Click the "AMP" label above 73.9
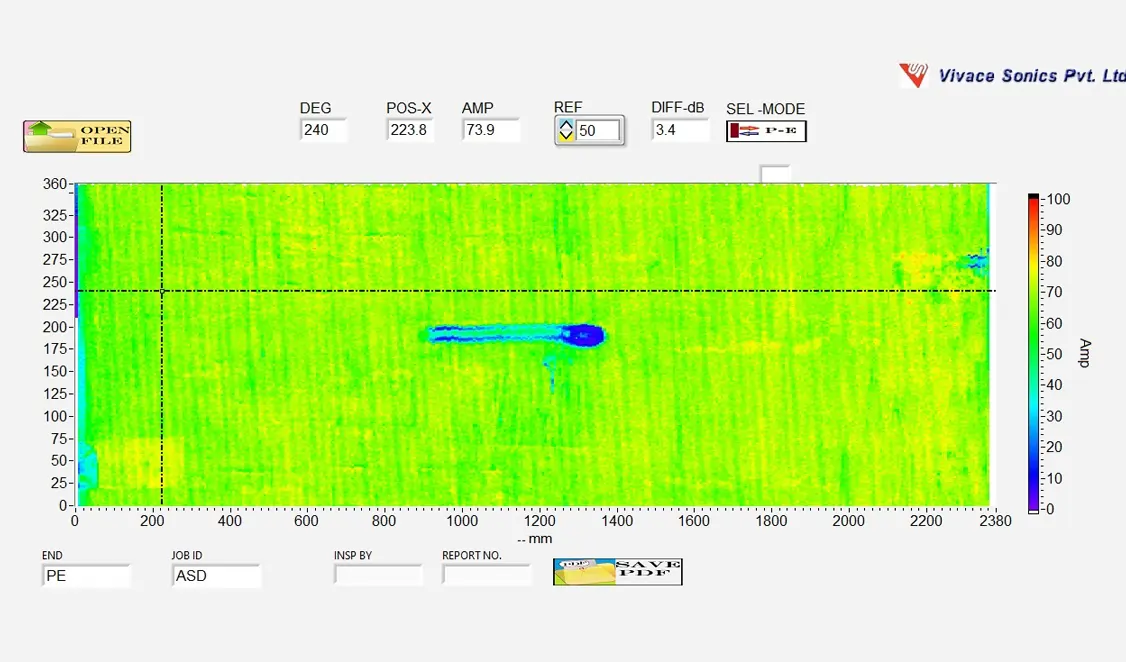Image resolution: width=1126 pixels, height=662 pixels. (478, 108)
